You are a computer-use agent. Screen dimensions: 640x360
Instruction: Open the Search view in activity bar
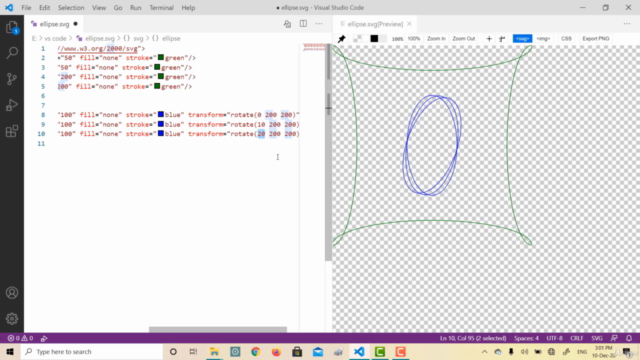(x=12, y=52)
